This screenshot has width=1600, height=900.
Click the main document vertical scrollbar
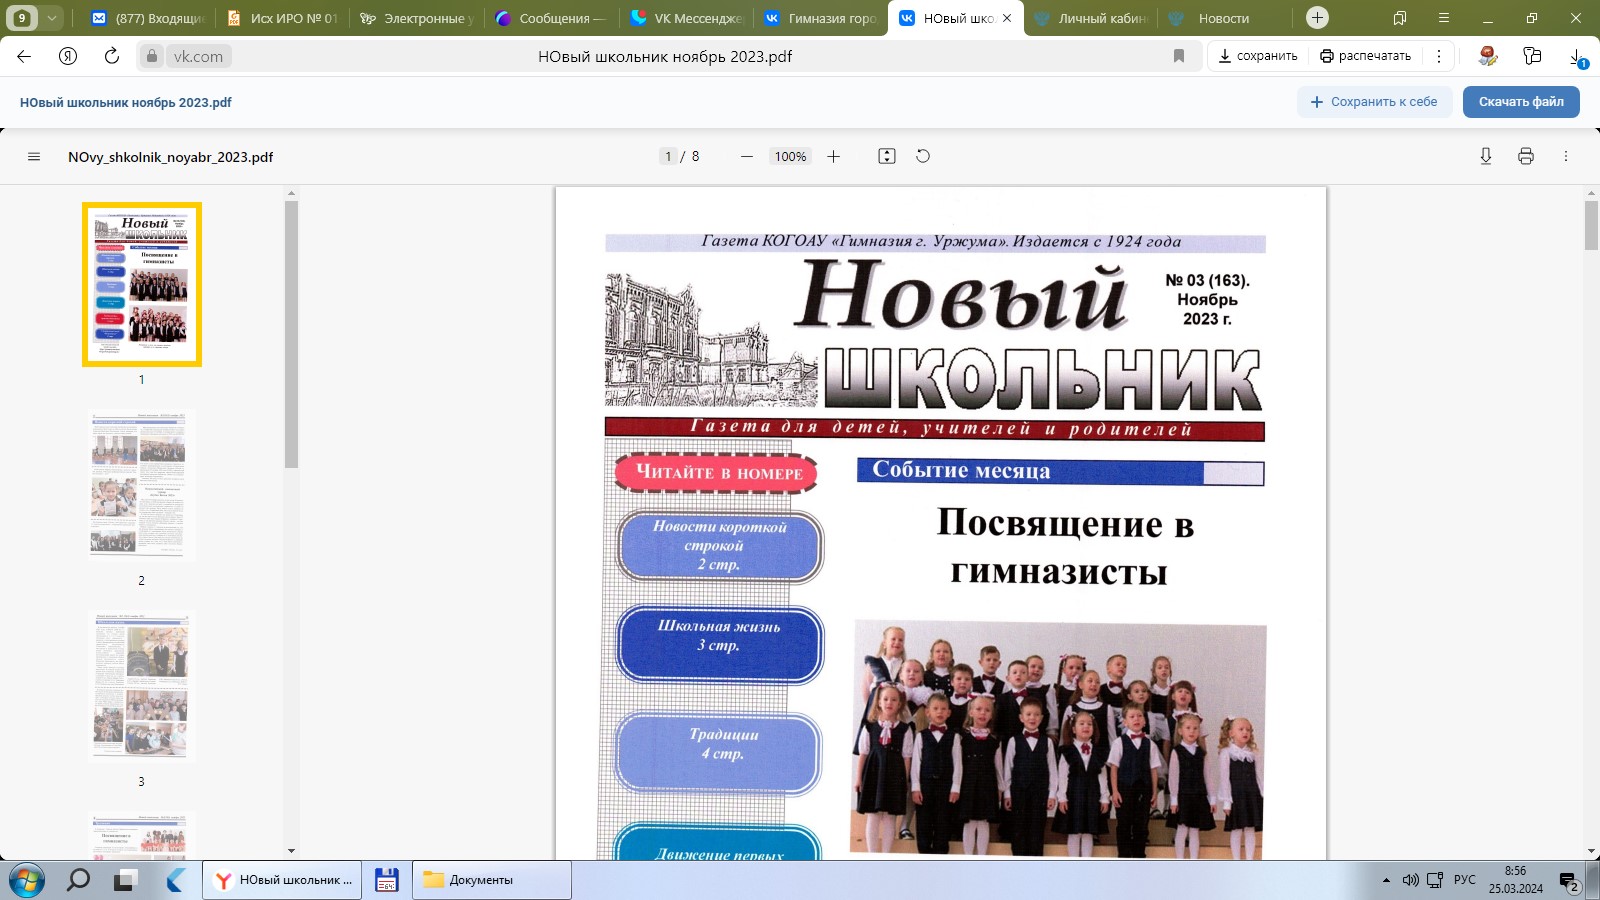1591,225
